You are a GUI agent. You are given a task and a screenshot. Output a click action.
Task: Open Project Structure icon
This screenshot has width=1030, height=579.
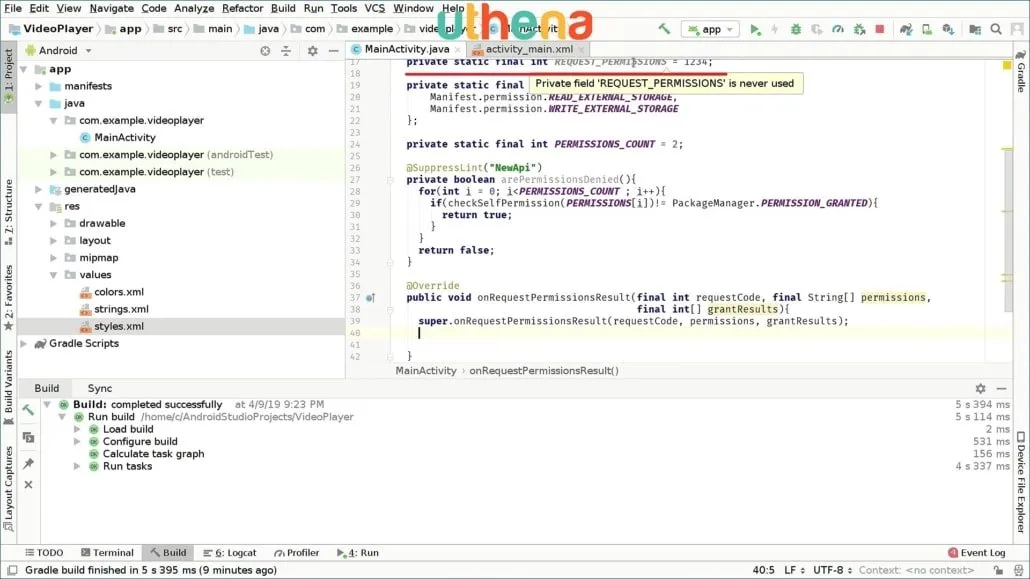tap(975, 30)
